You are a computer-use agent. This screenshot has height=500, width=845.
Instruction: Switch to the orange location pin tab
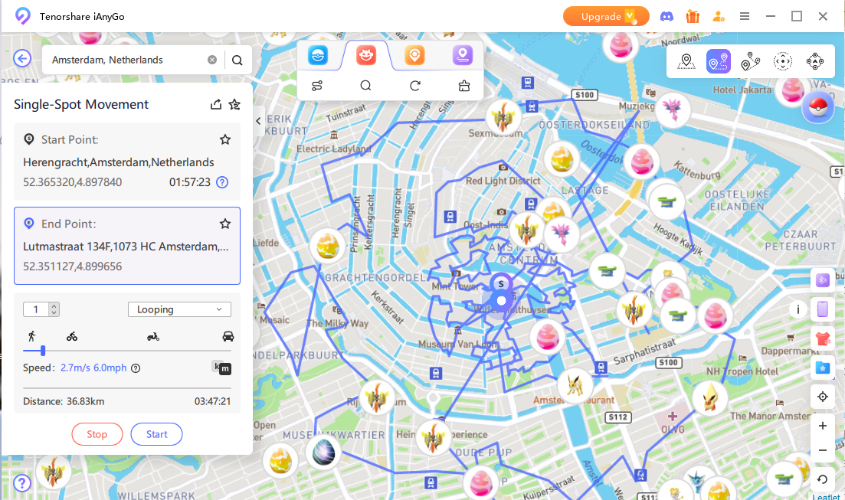point(414,55)
